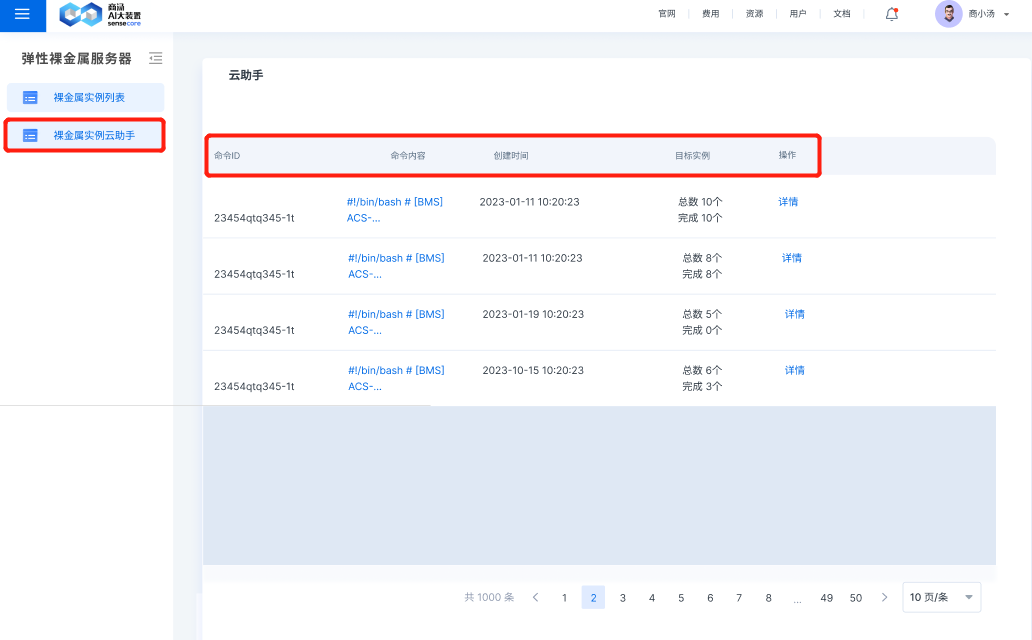Collapse the sidebar using the fold icon
Image resolution: width=1032 pixels, height=640 pixels.
155,59
